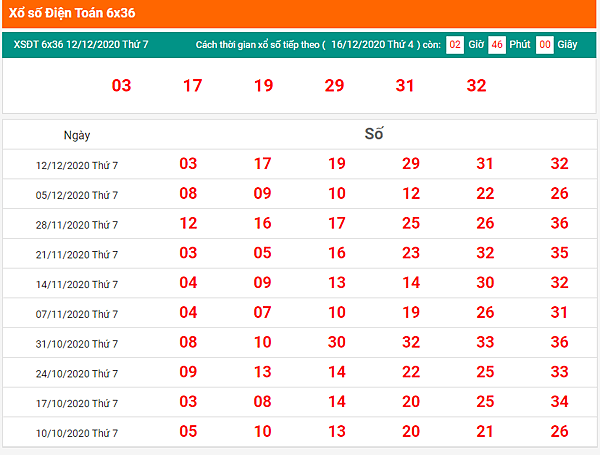
Task: Select the 14/11/2020 Thứ 7 date row
Action: tap(300, 283)
